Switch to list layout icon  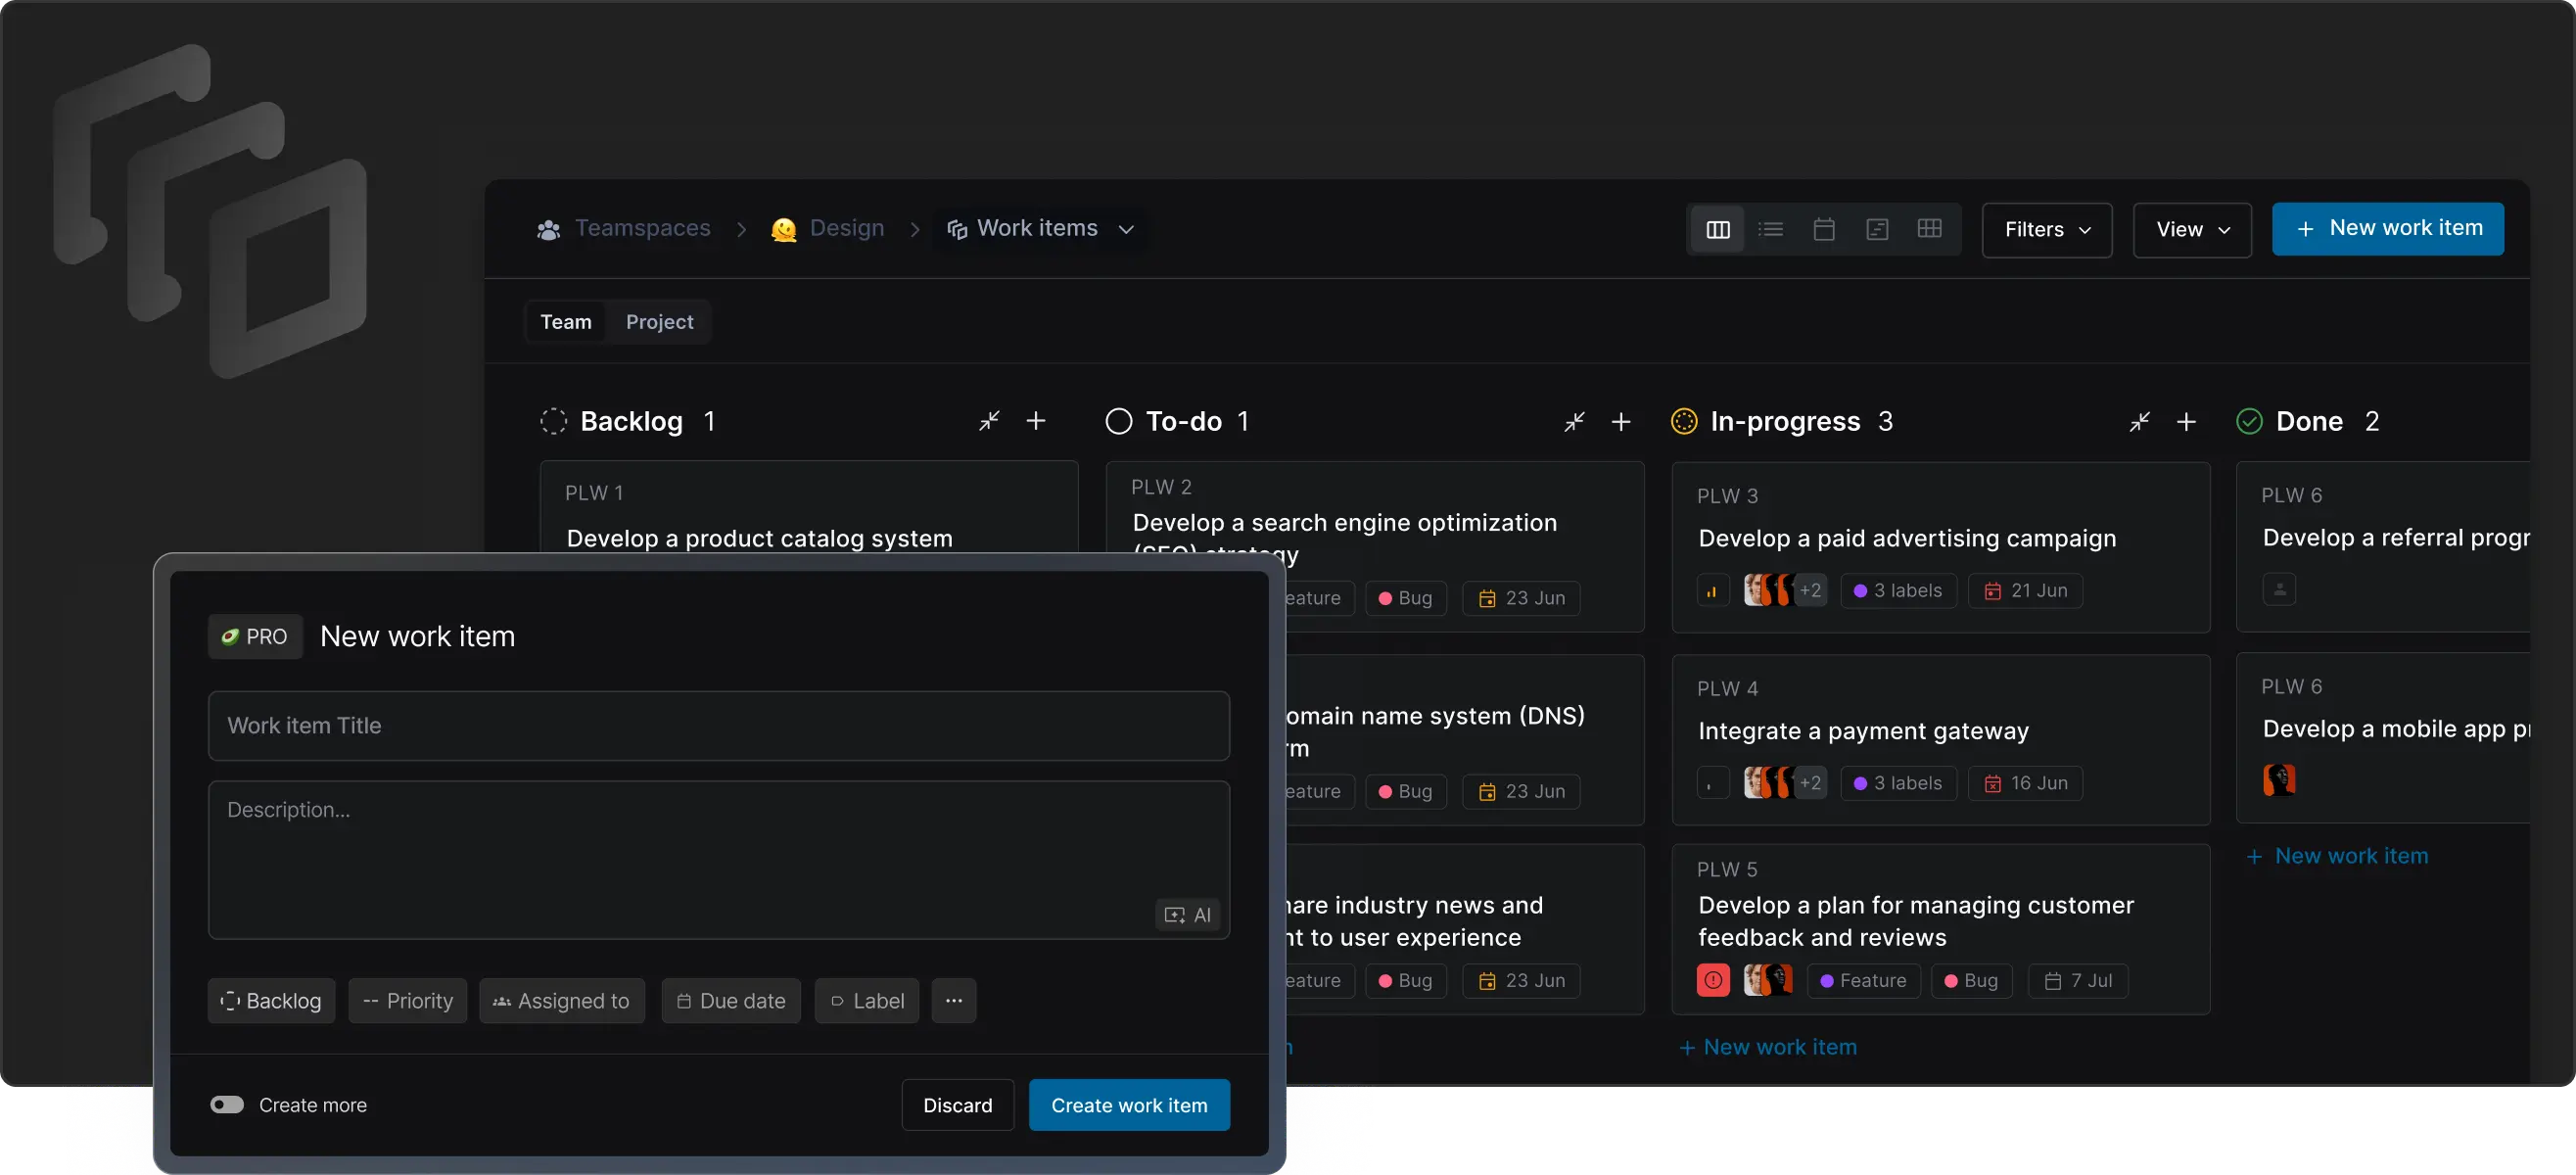click(1770, 230)
